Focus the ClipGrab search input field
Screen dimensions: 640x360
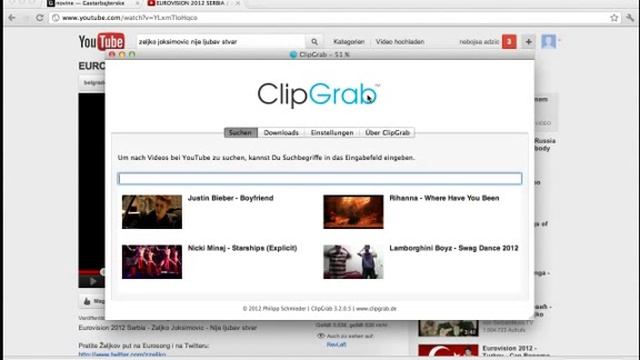(x=320, y=178)
